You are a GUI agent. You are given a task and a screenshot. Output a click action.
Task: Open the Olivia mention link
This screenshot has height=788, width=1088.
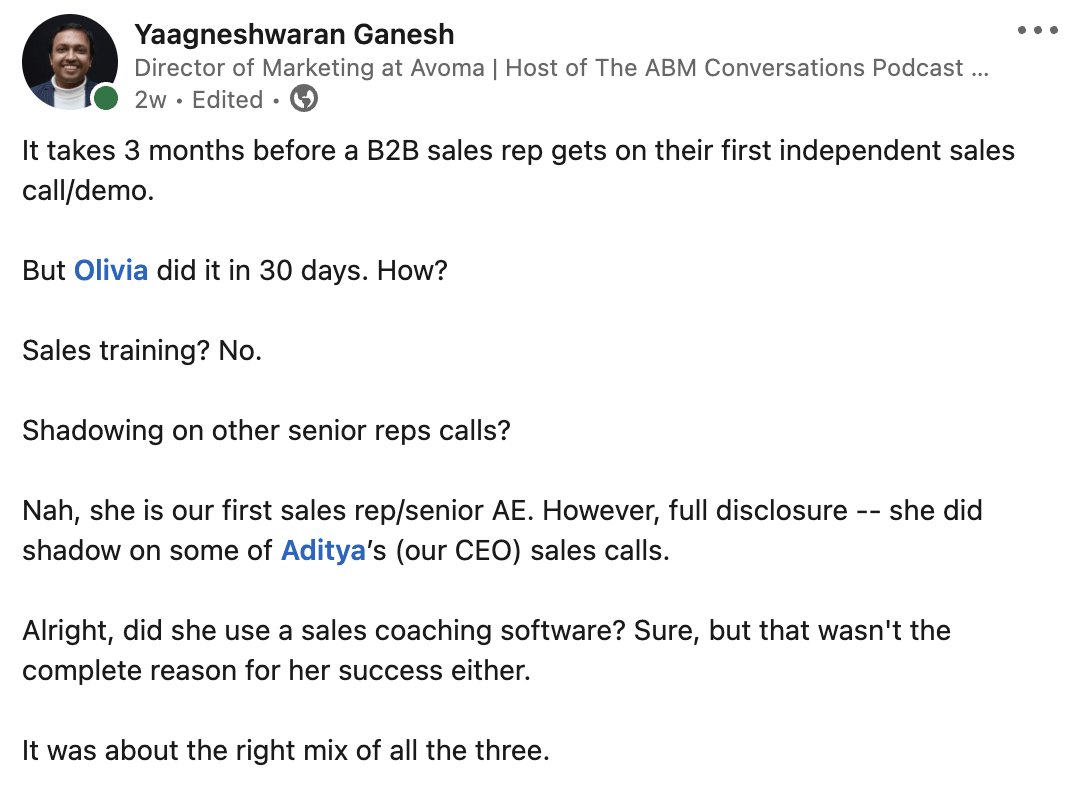111,270
